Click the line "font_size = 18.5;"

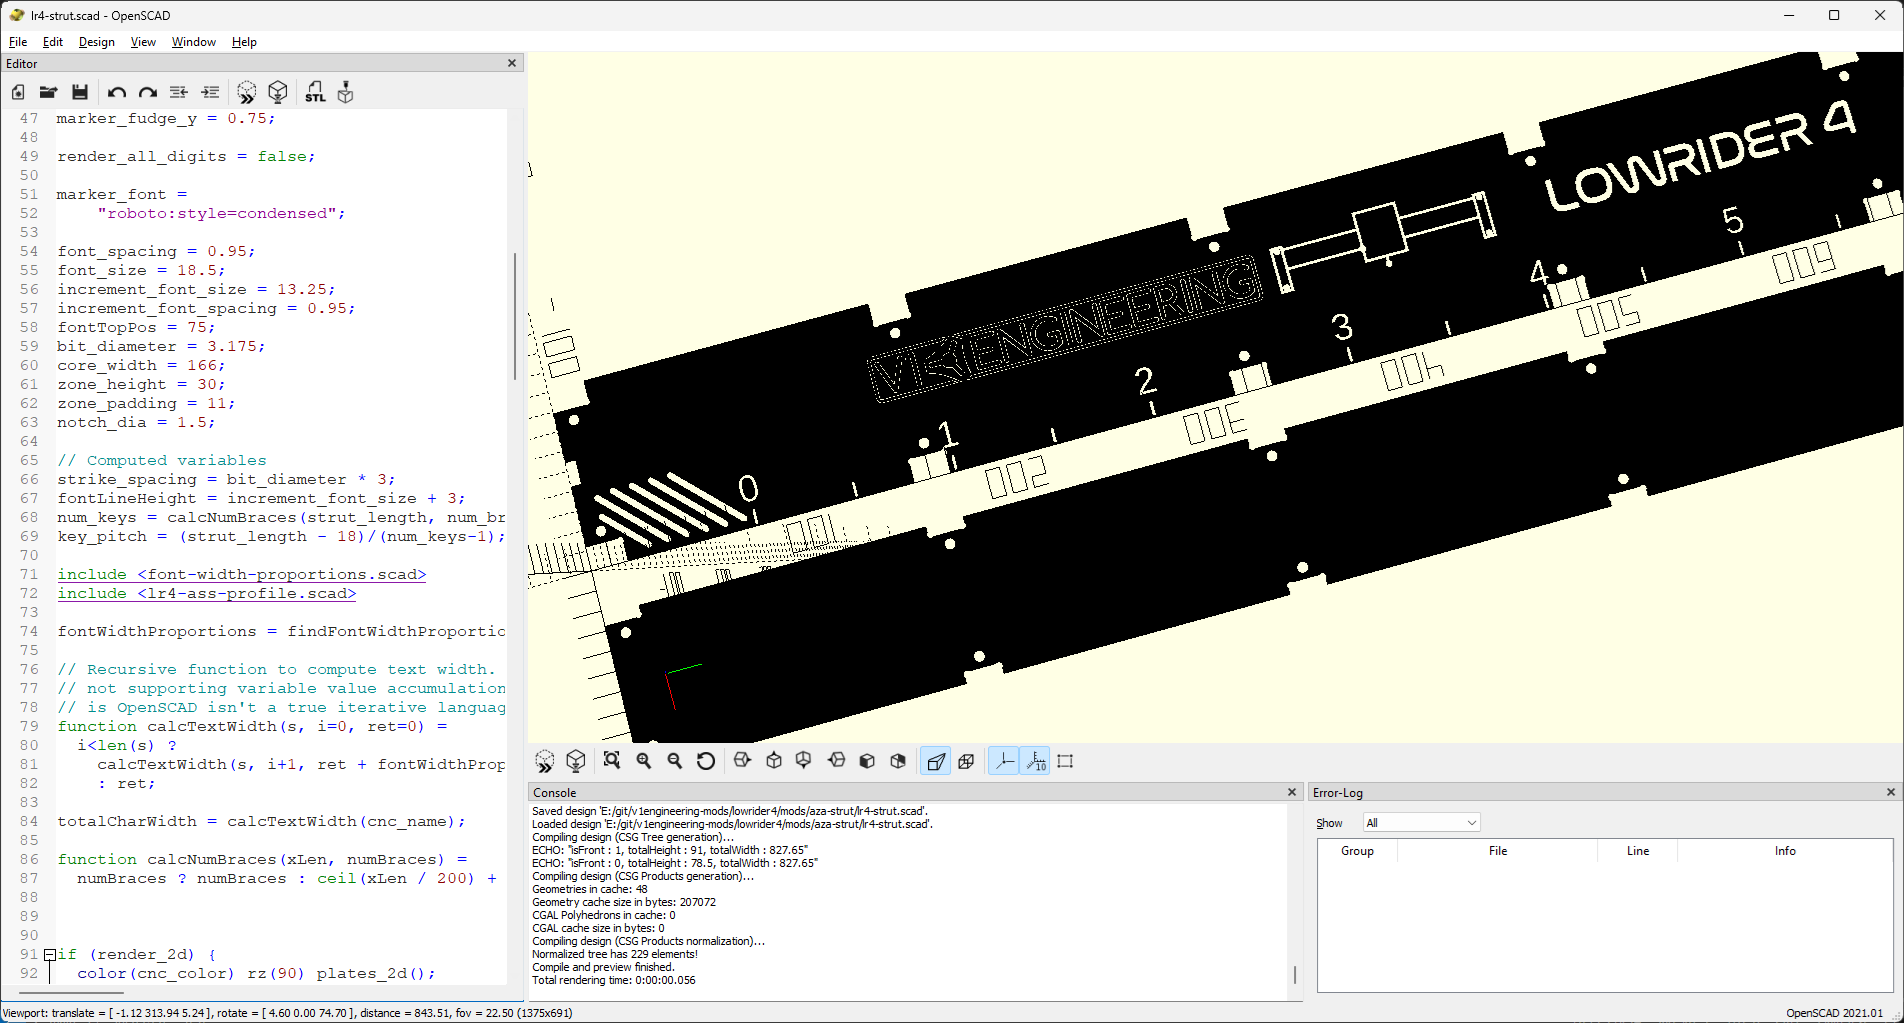click(x=141, y=271)
